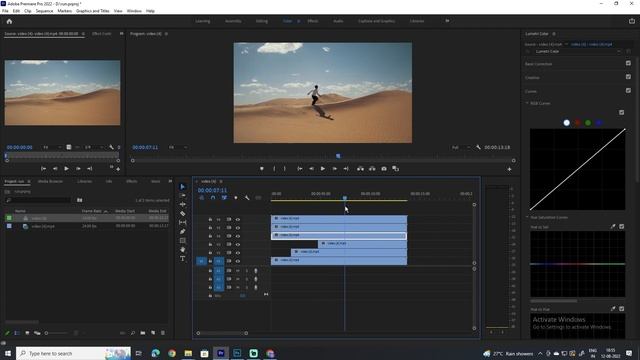Screen dimensions: 640x360
Task: Collapse the RGB Curves section
Action: pyautogui.click(x=527, y=103)
